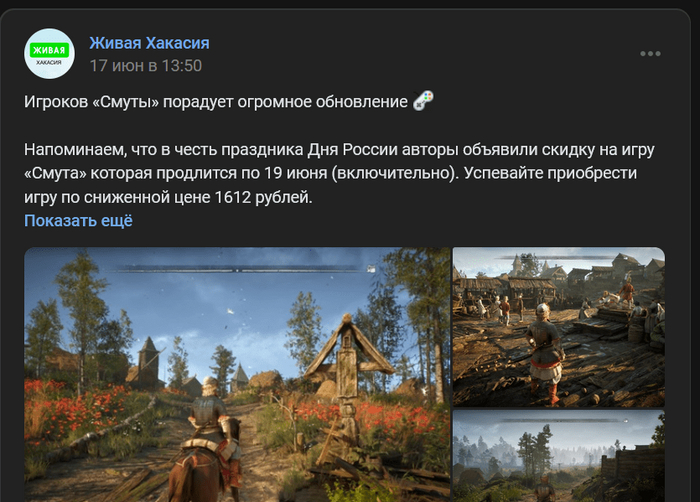Click the compass HUD bar atop the large screenshot
This screenshot has width=700, height=502.
239,269
